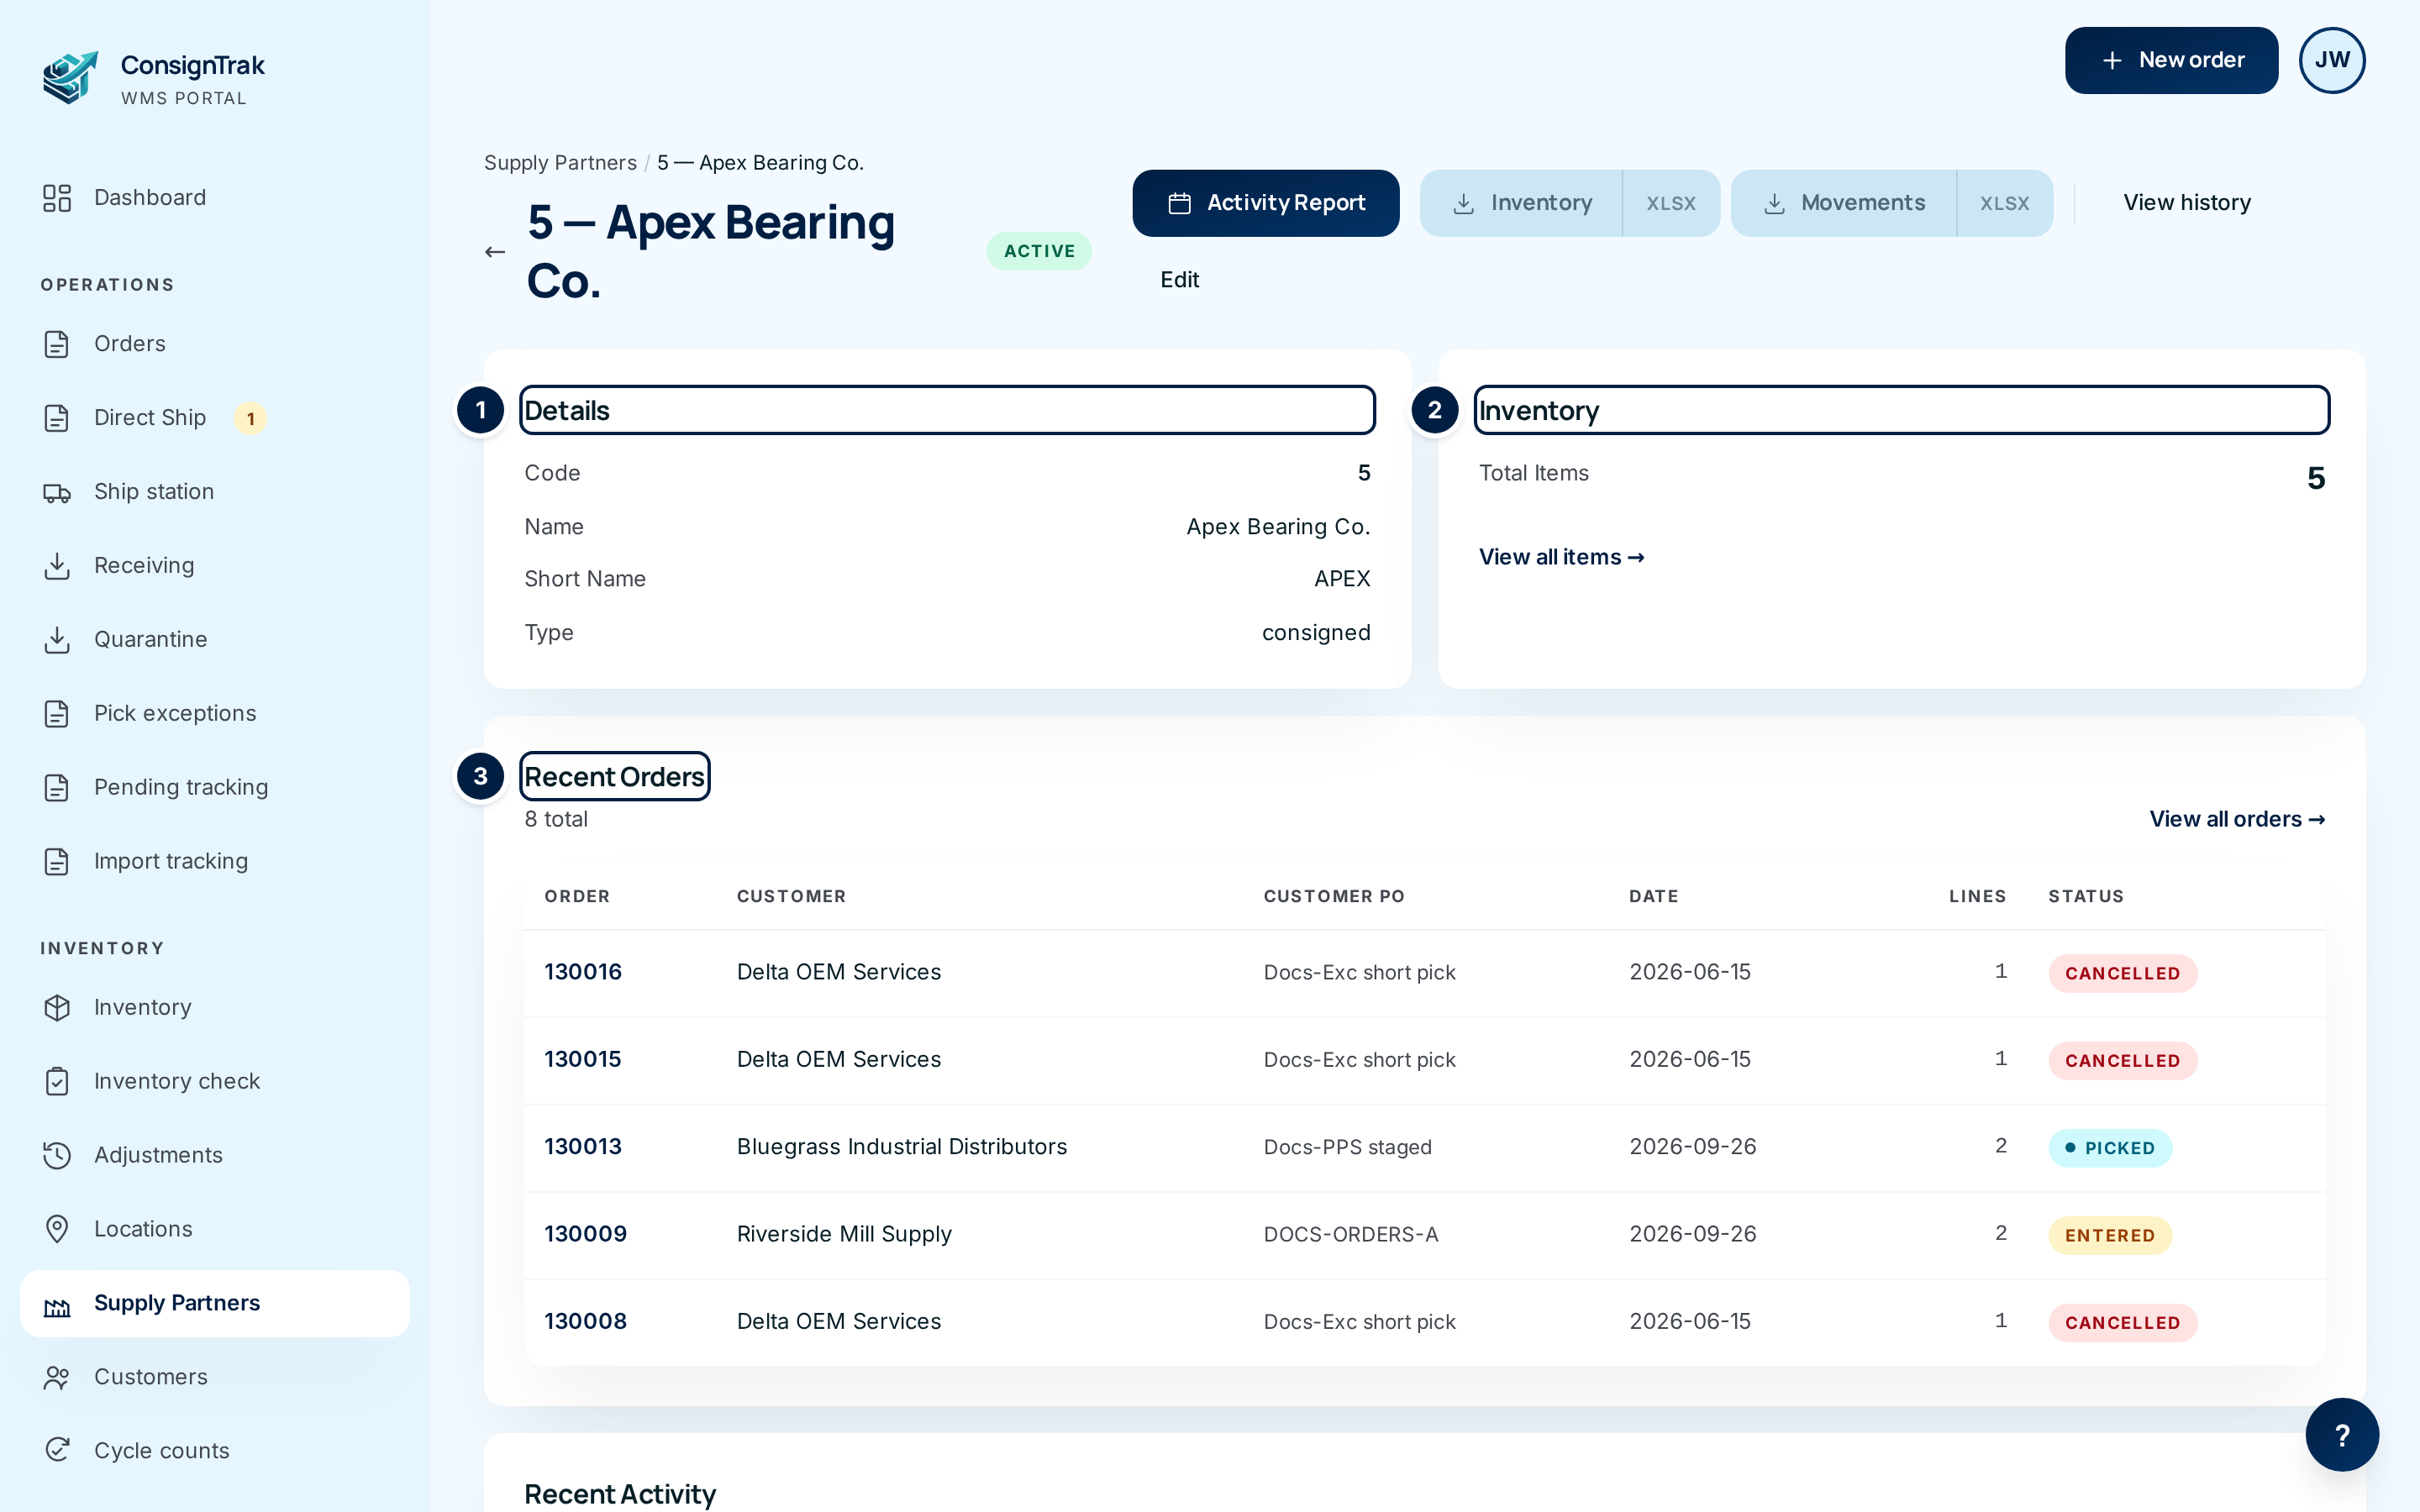The width and height of the screenshot is (2420, 1512).
Task: Open order 130016
Action: click(x=583, y=972)
